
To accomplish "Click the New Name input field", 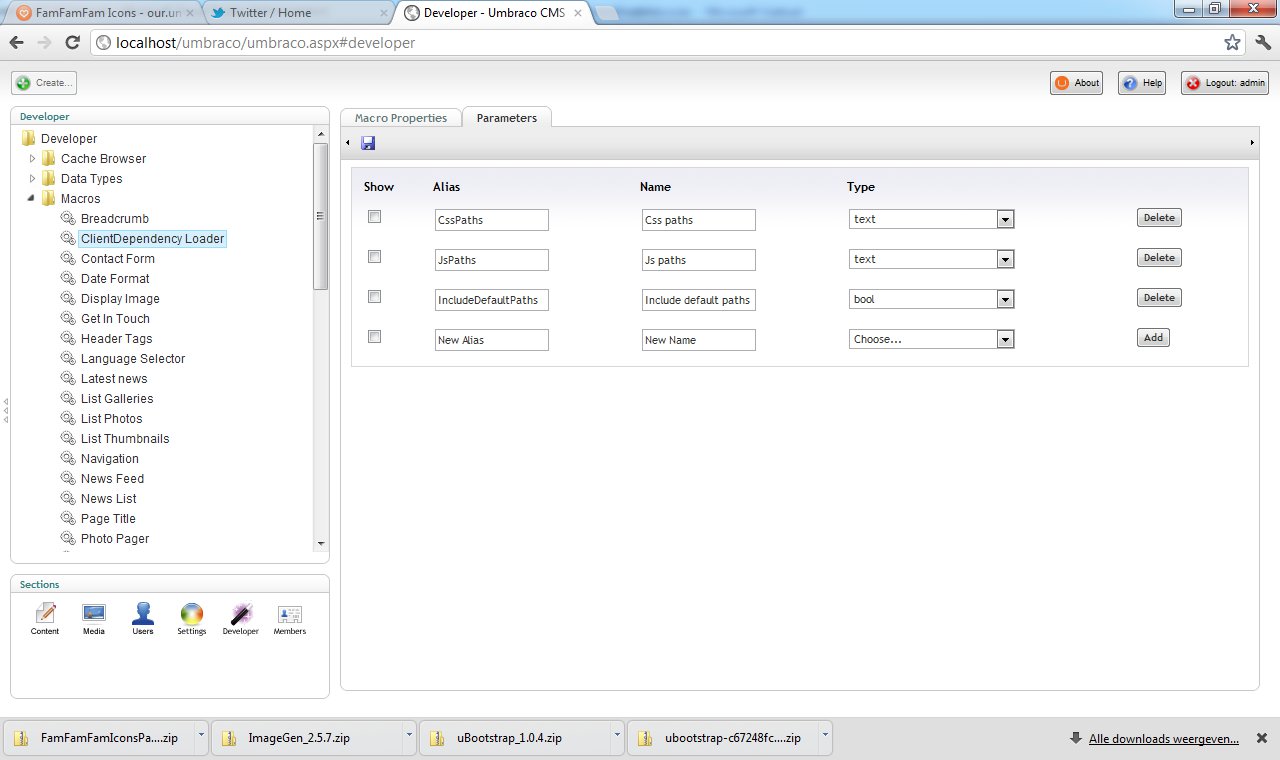I will tap(699, 340).
